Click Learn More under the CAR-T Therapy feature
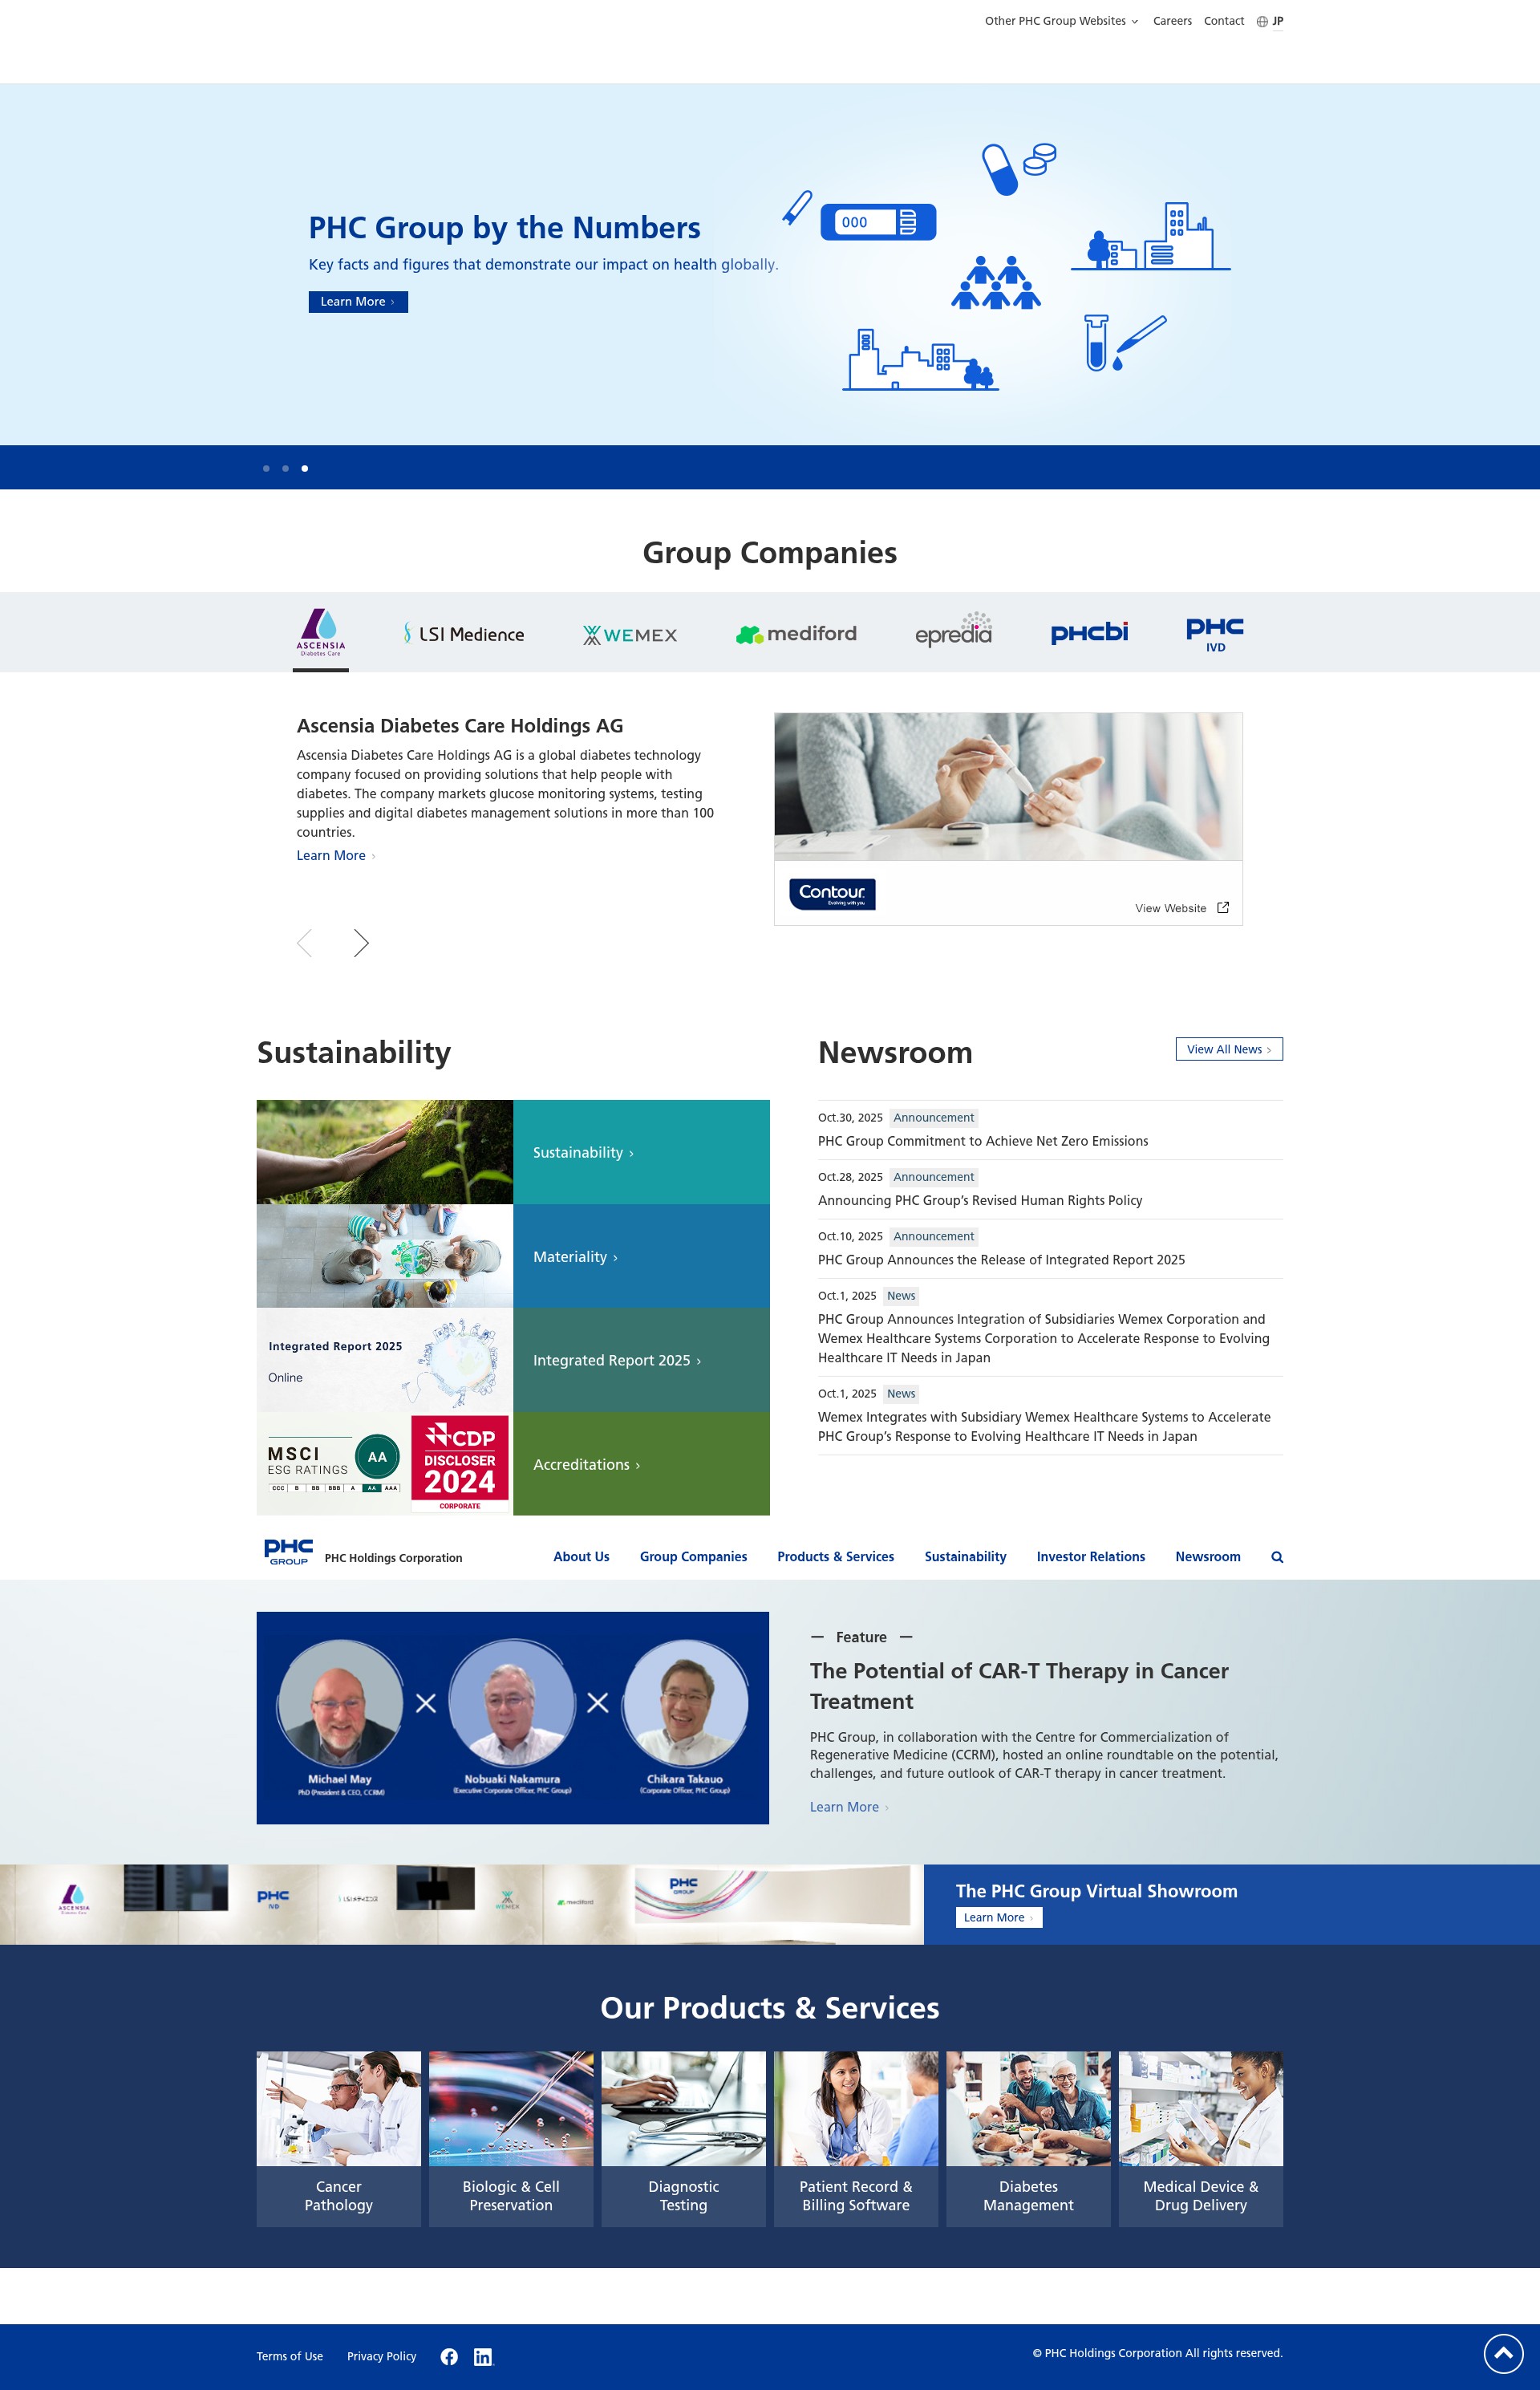Image resolution: width=1540 pixels, height=2390 pixels. [849, 1807]
